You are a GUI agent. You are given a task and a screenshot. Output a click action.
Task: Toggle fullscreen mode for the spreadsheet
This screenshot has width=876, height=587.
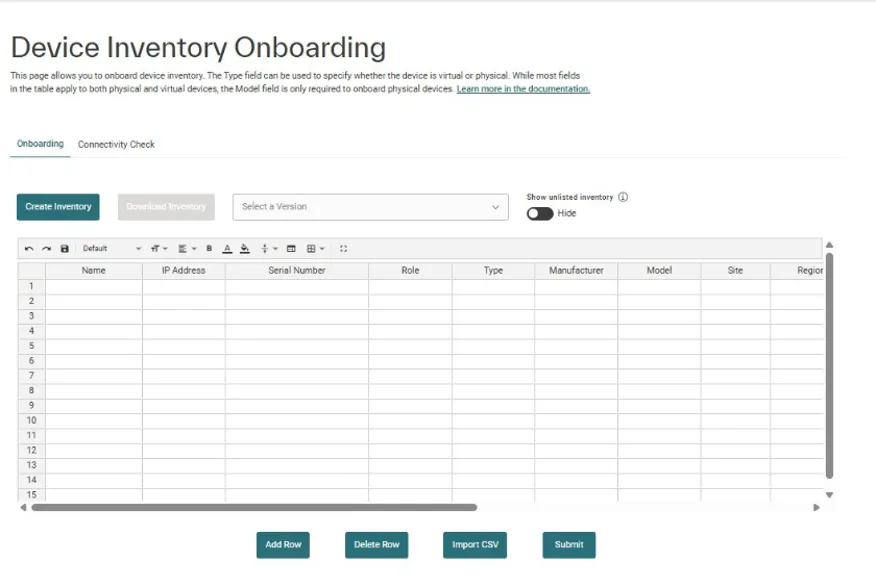click(x=344, y=249)
